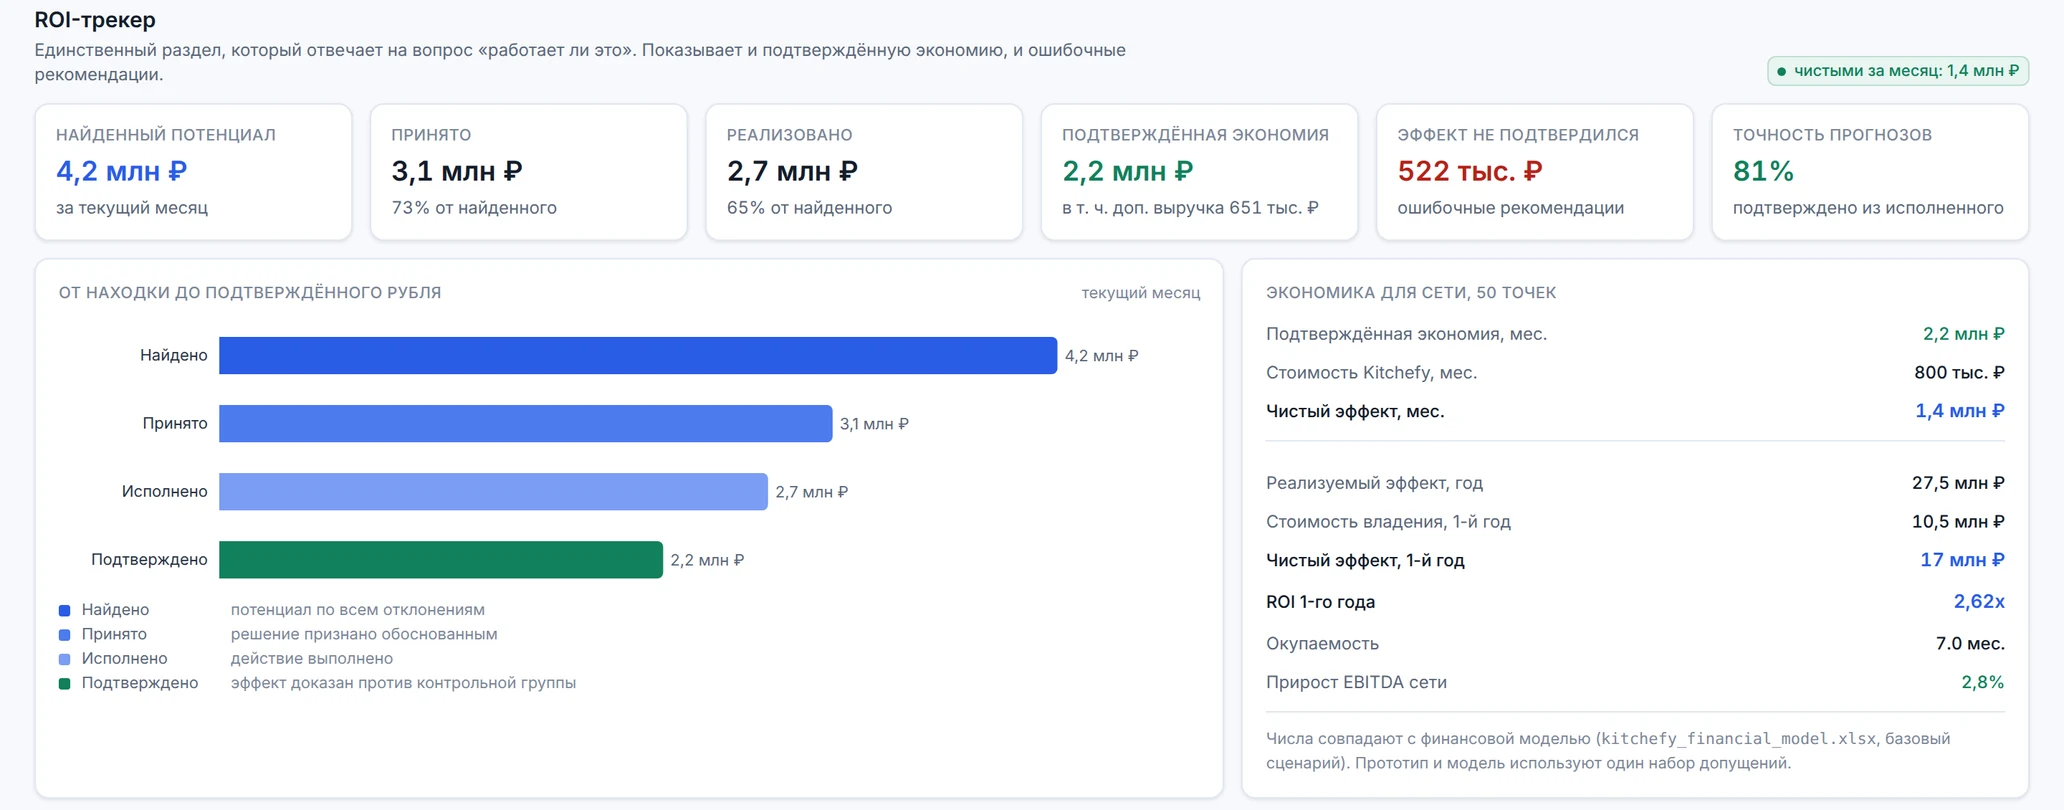This screenshot has height=810, width=2064.
Task: Click «решение признано обоснованным» legend description
Action: point(364,635)
